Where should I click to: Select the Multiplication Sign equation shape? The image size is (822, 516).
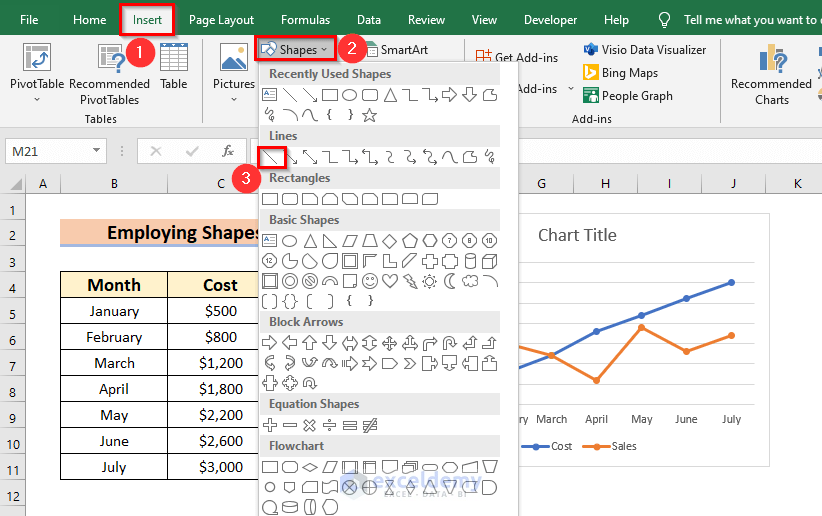(310, 425)
